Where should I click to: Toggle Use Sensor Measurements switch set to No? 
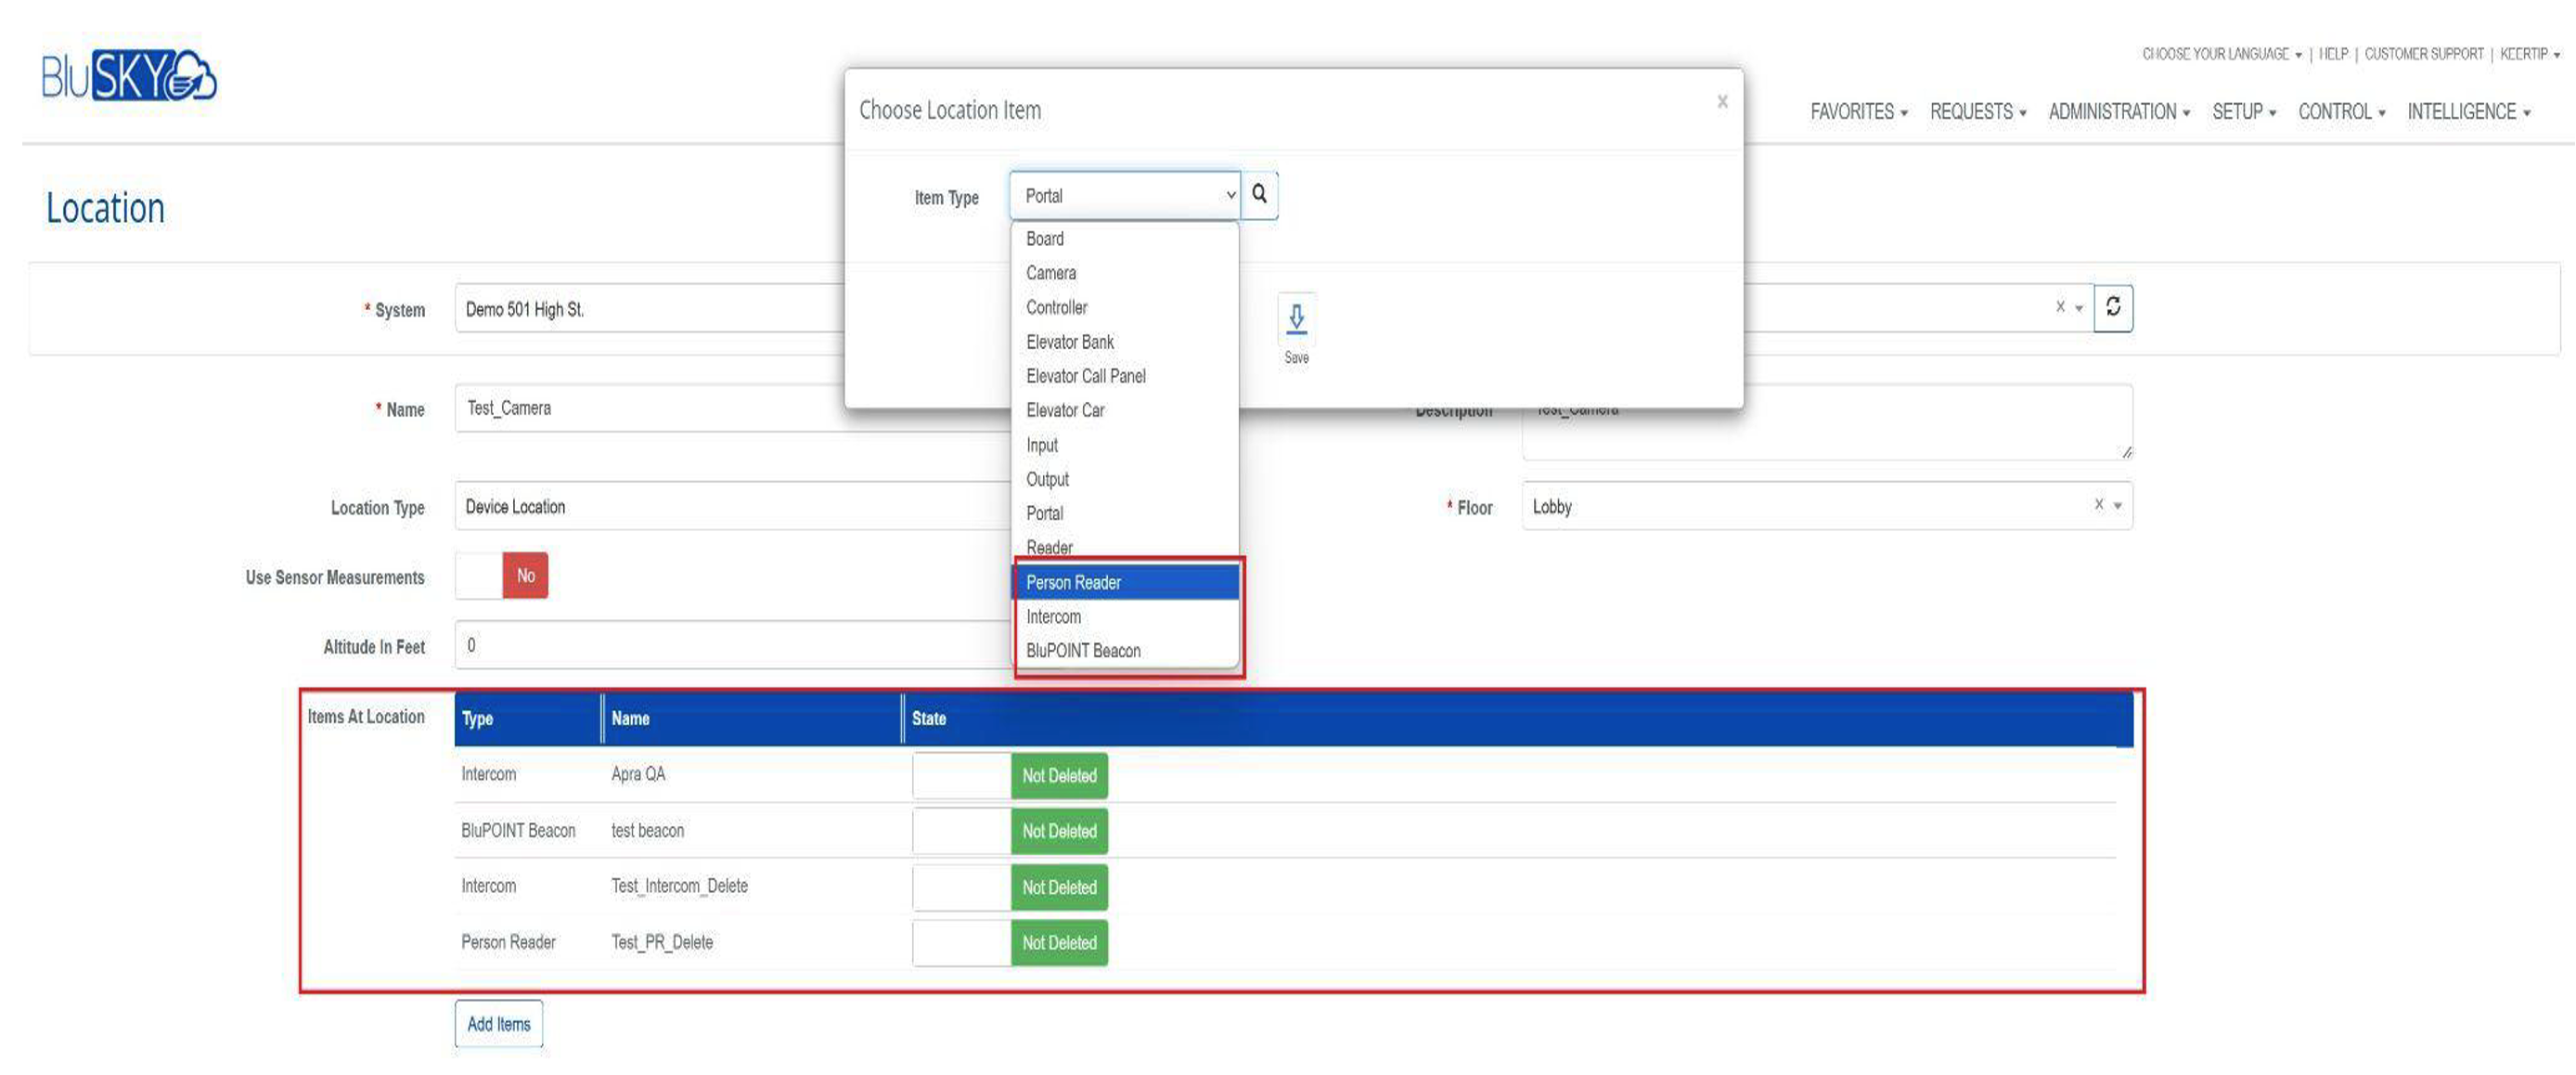(502, 576)
